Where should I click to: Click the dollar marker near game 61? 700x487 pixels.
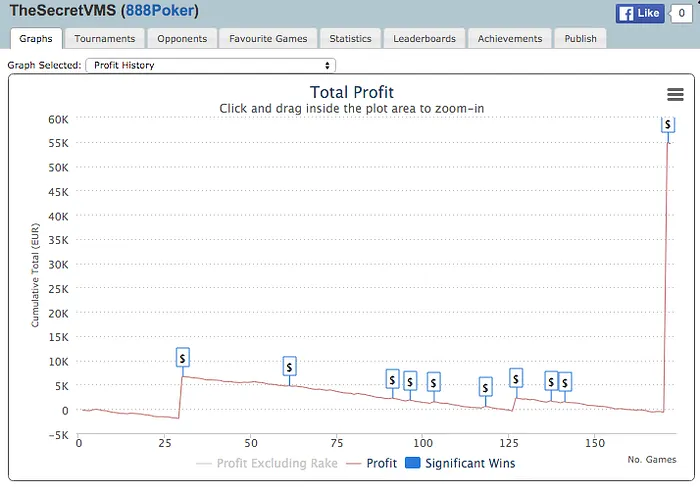(x=289, y=367)
